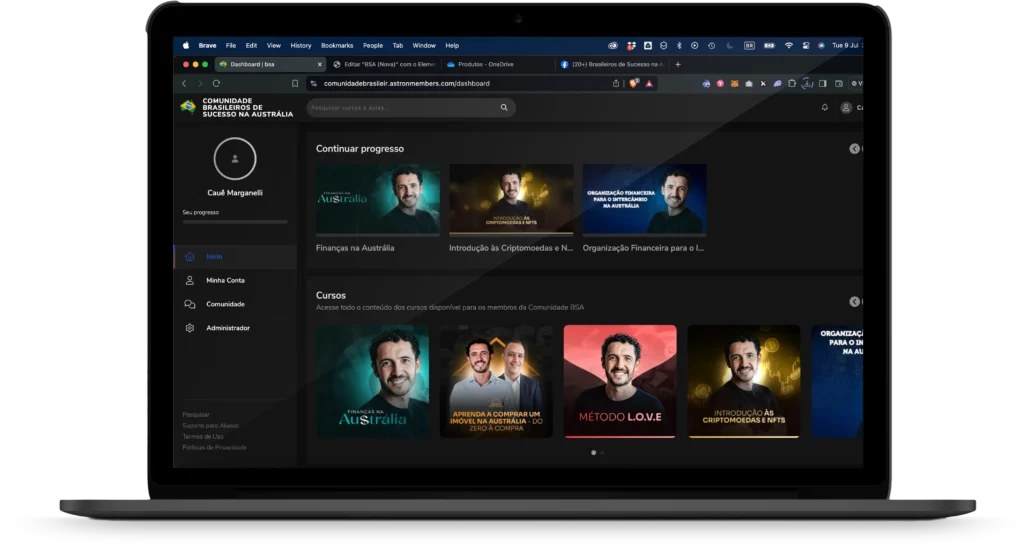Reload the page with the refresh icon
Viewport: 1024px width, 545px height.
pos(216,84)
